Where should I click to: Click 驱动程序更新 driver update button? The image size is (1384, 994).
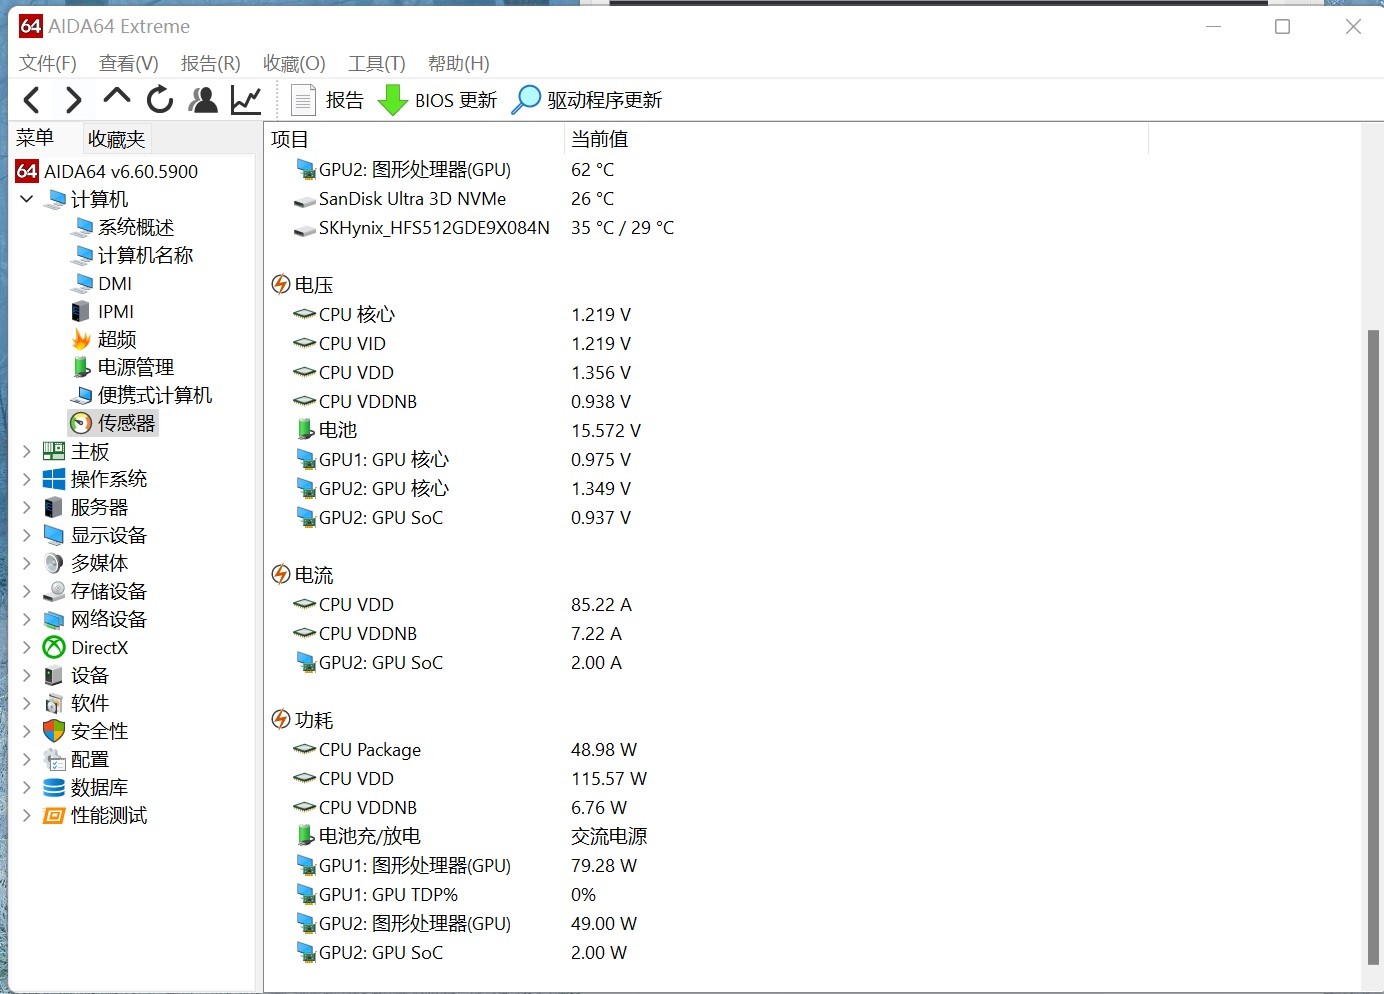point(587,100)
